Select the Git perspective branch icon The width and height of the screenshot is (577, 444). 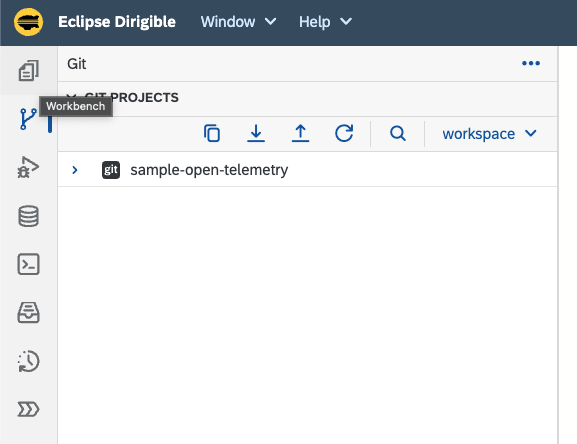point(28,119)
